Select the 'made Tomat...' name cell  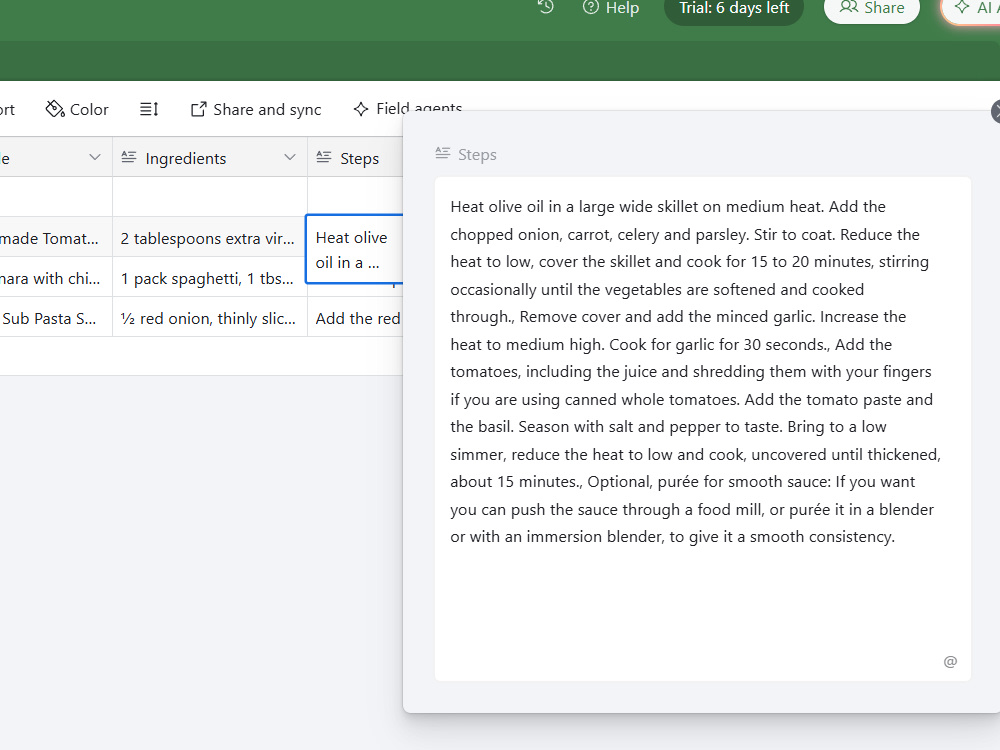point(56,239)
